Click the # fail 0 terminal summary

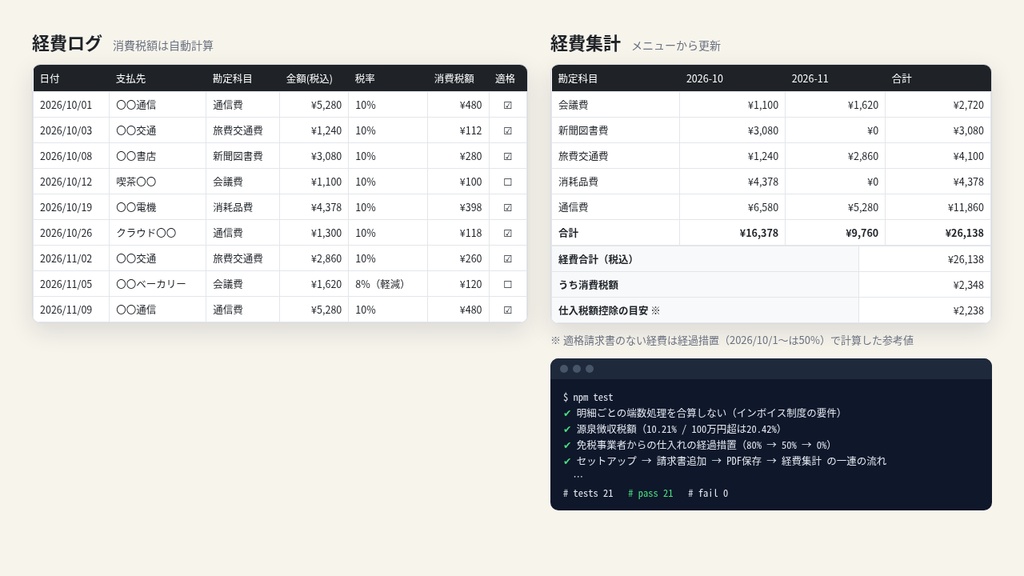[708, 493]
